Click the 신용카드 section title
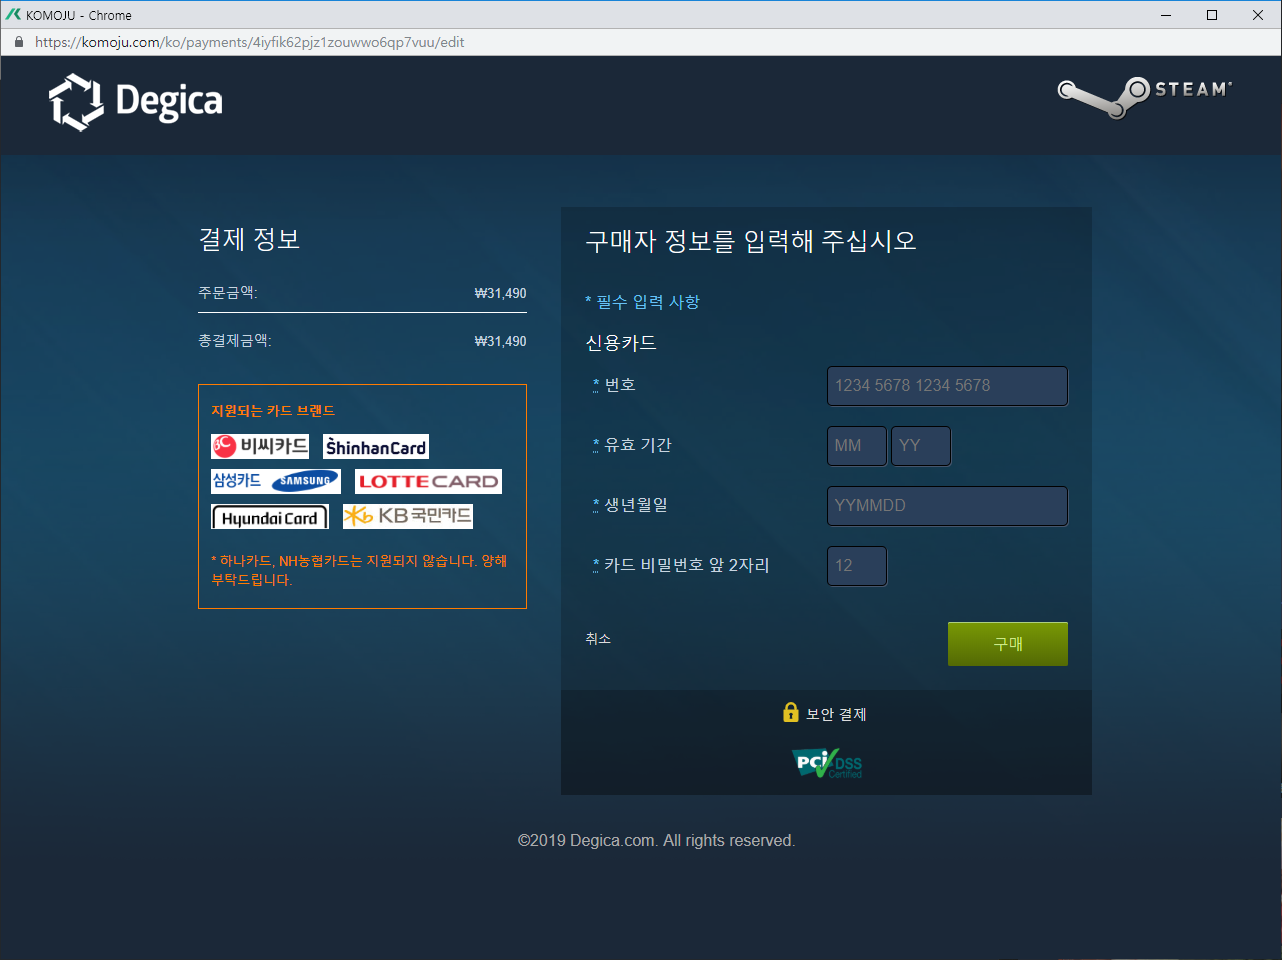 pos(621,343)
